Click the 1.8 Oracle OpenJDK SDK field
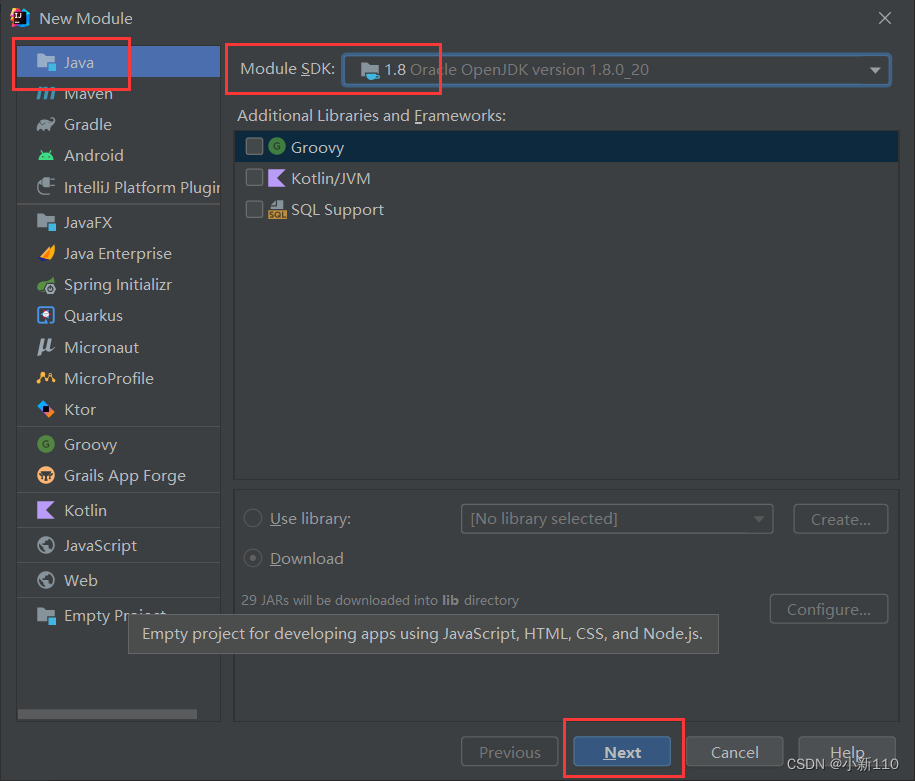This screenshot has width=915, height=781. [x=616, y=70]
